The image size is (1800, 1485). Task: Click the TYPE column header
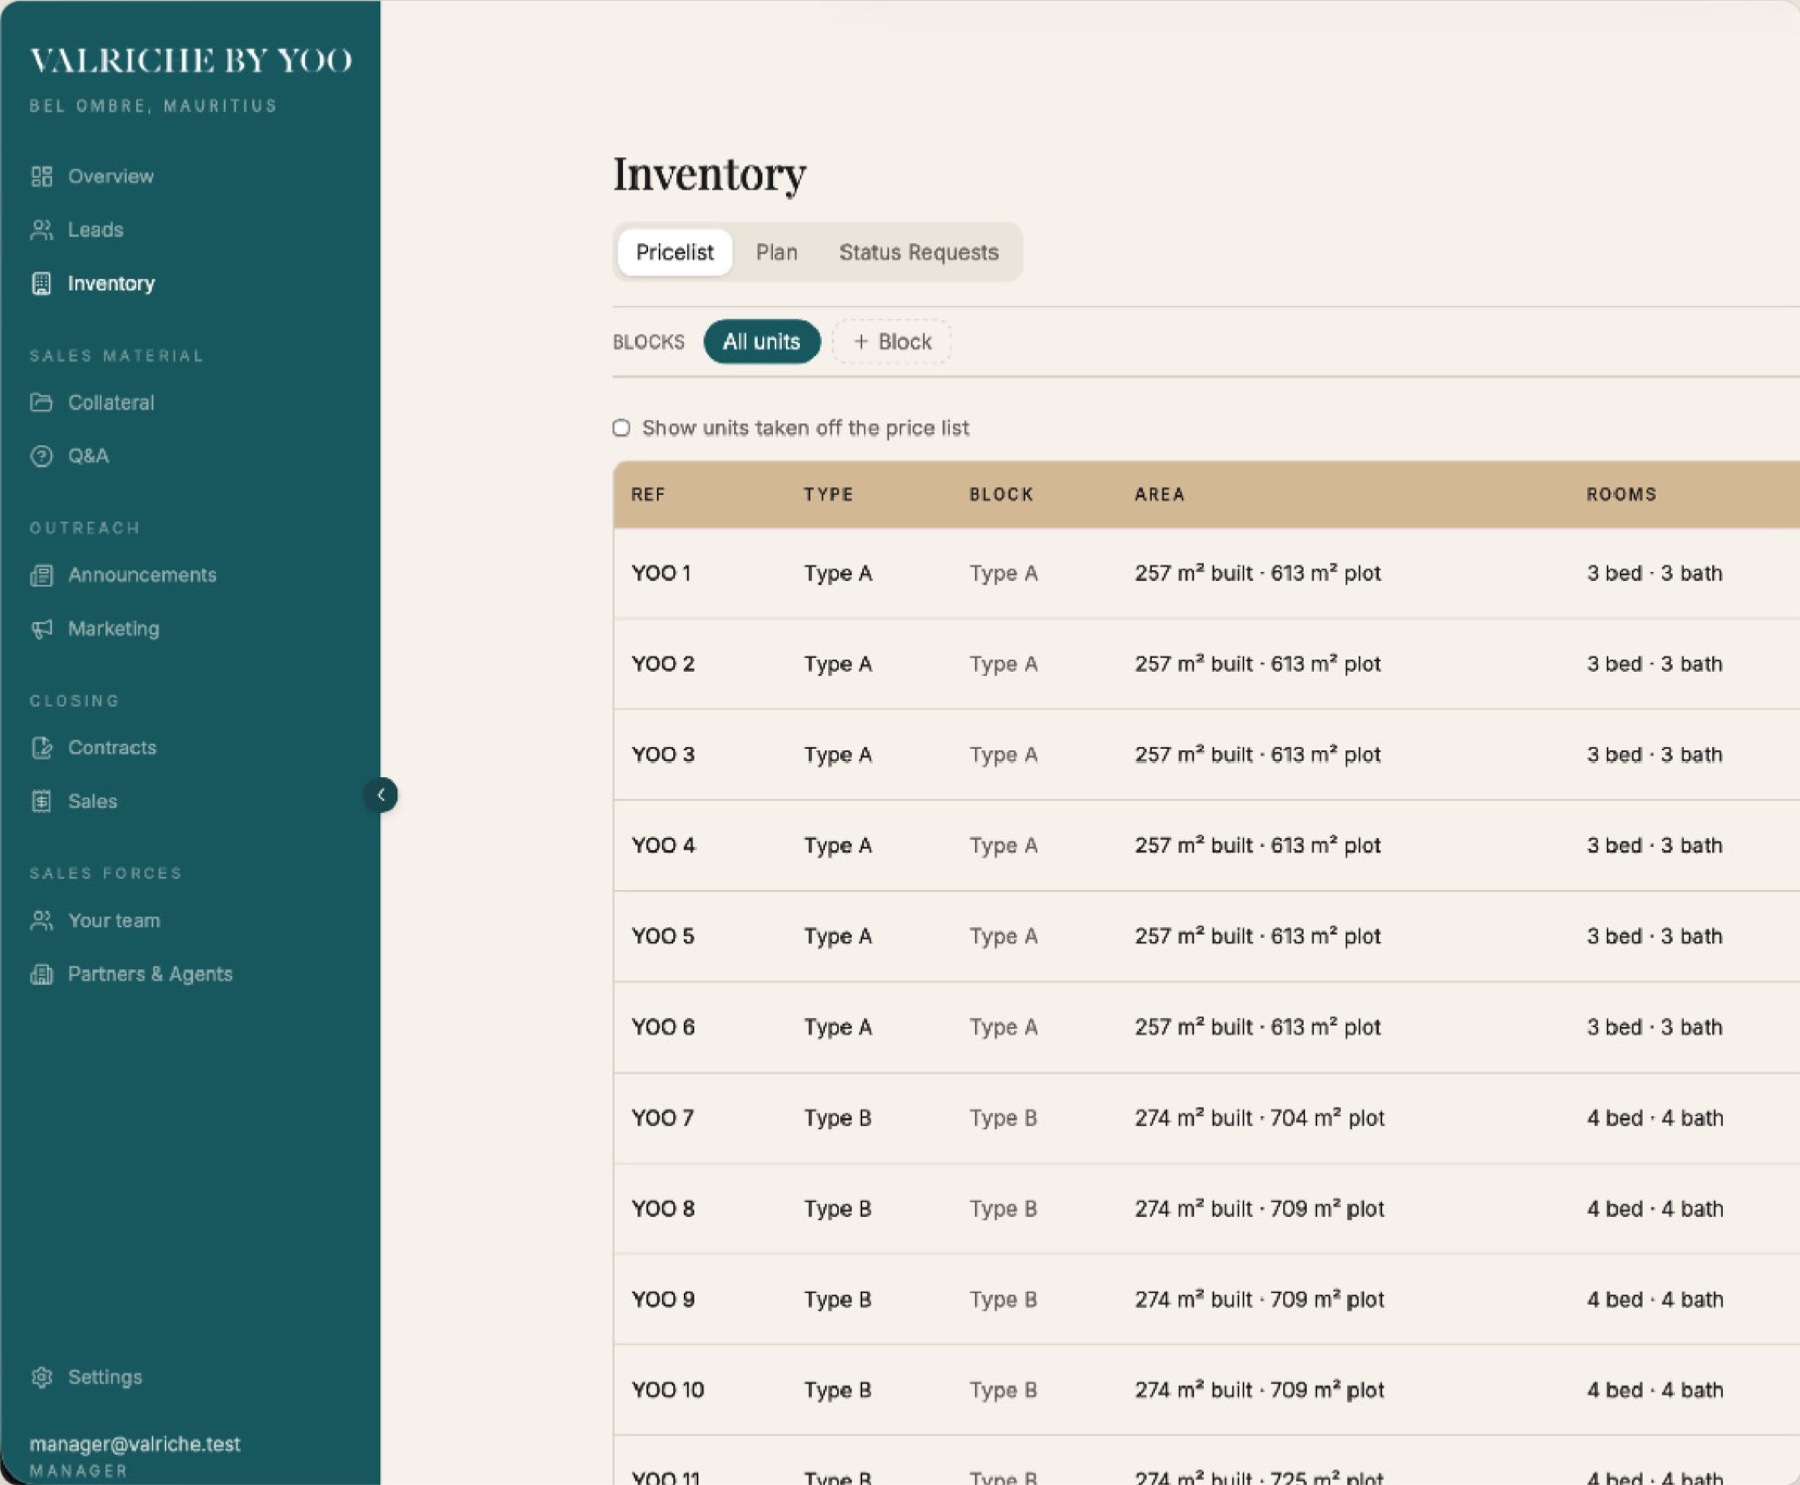tap(829, 494)
